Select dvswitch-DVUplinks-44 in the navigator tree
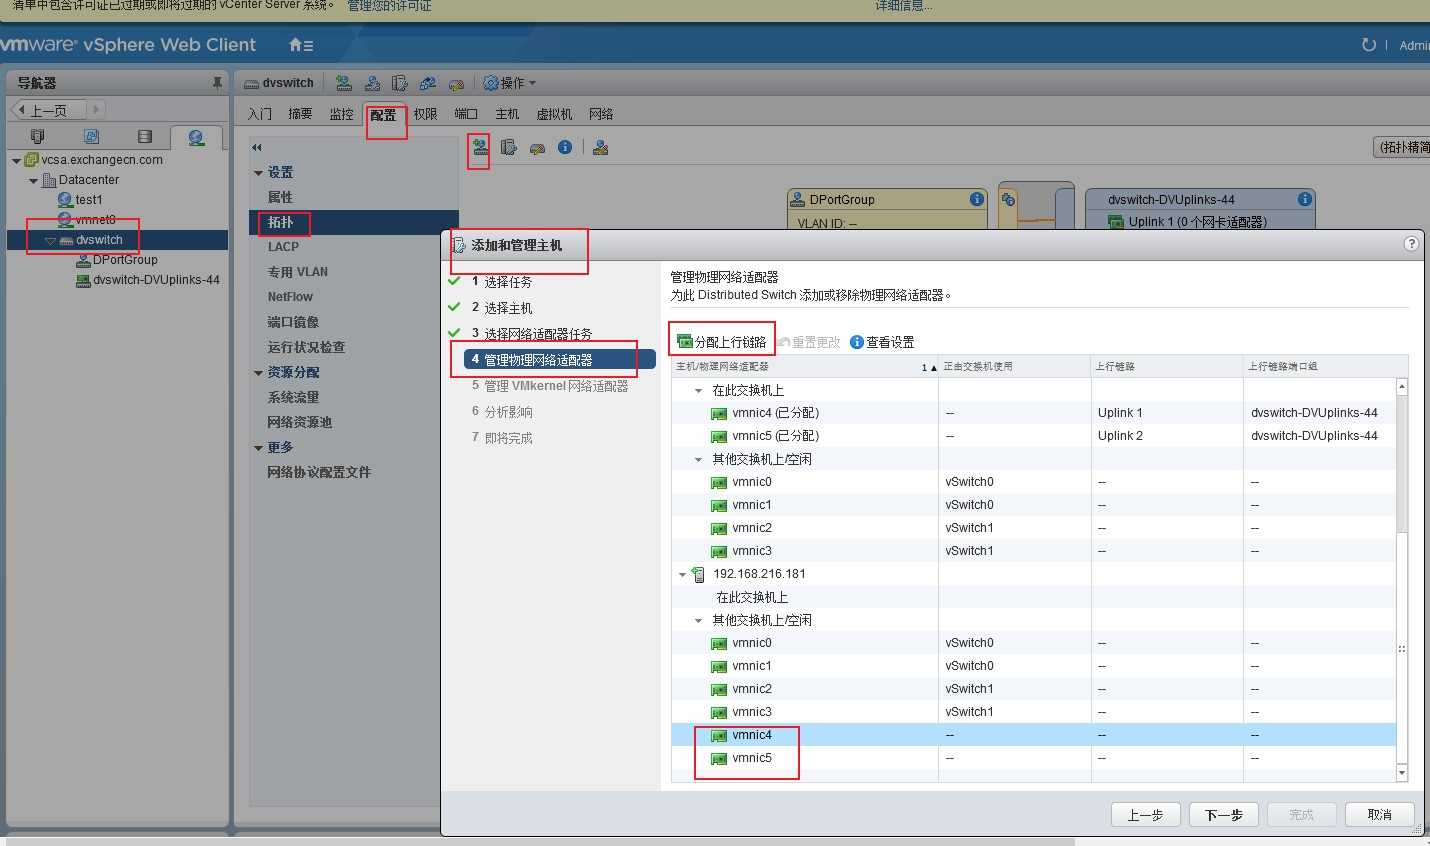Screen dimensions: 1430x846 click(156, 280)
